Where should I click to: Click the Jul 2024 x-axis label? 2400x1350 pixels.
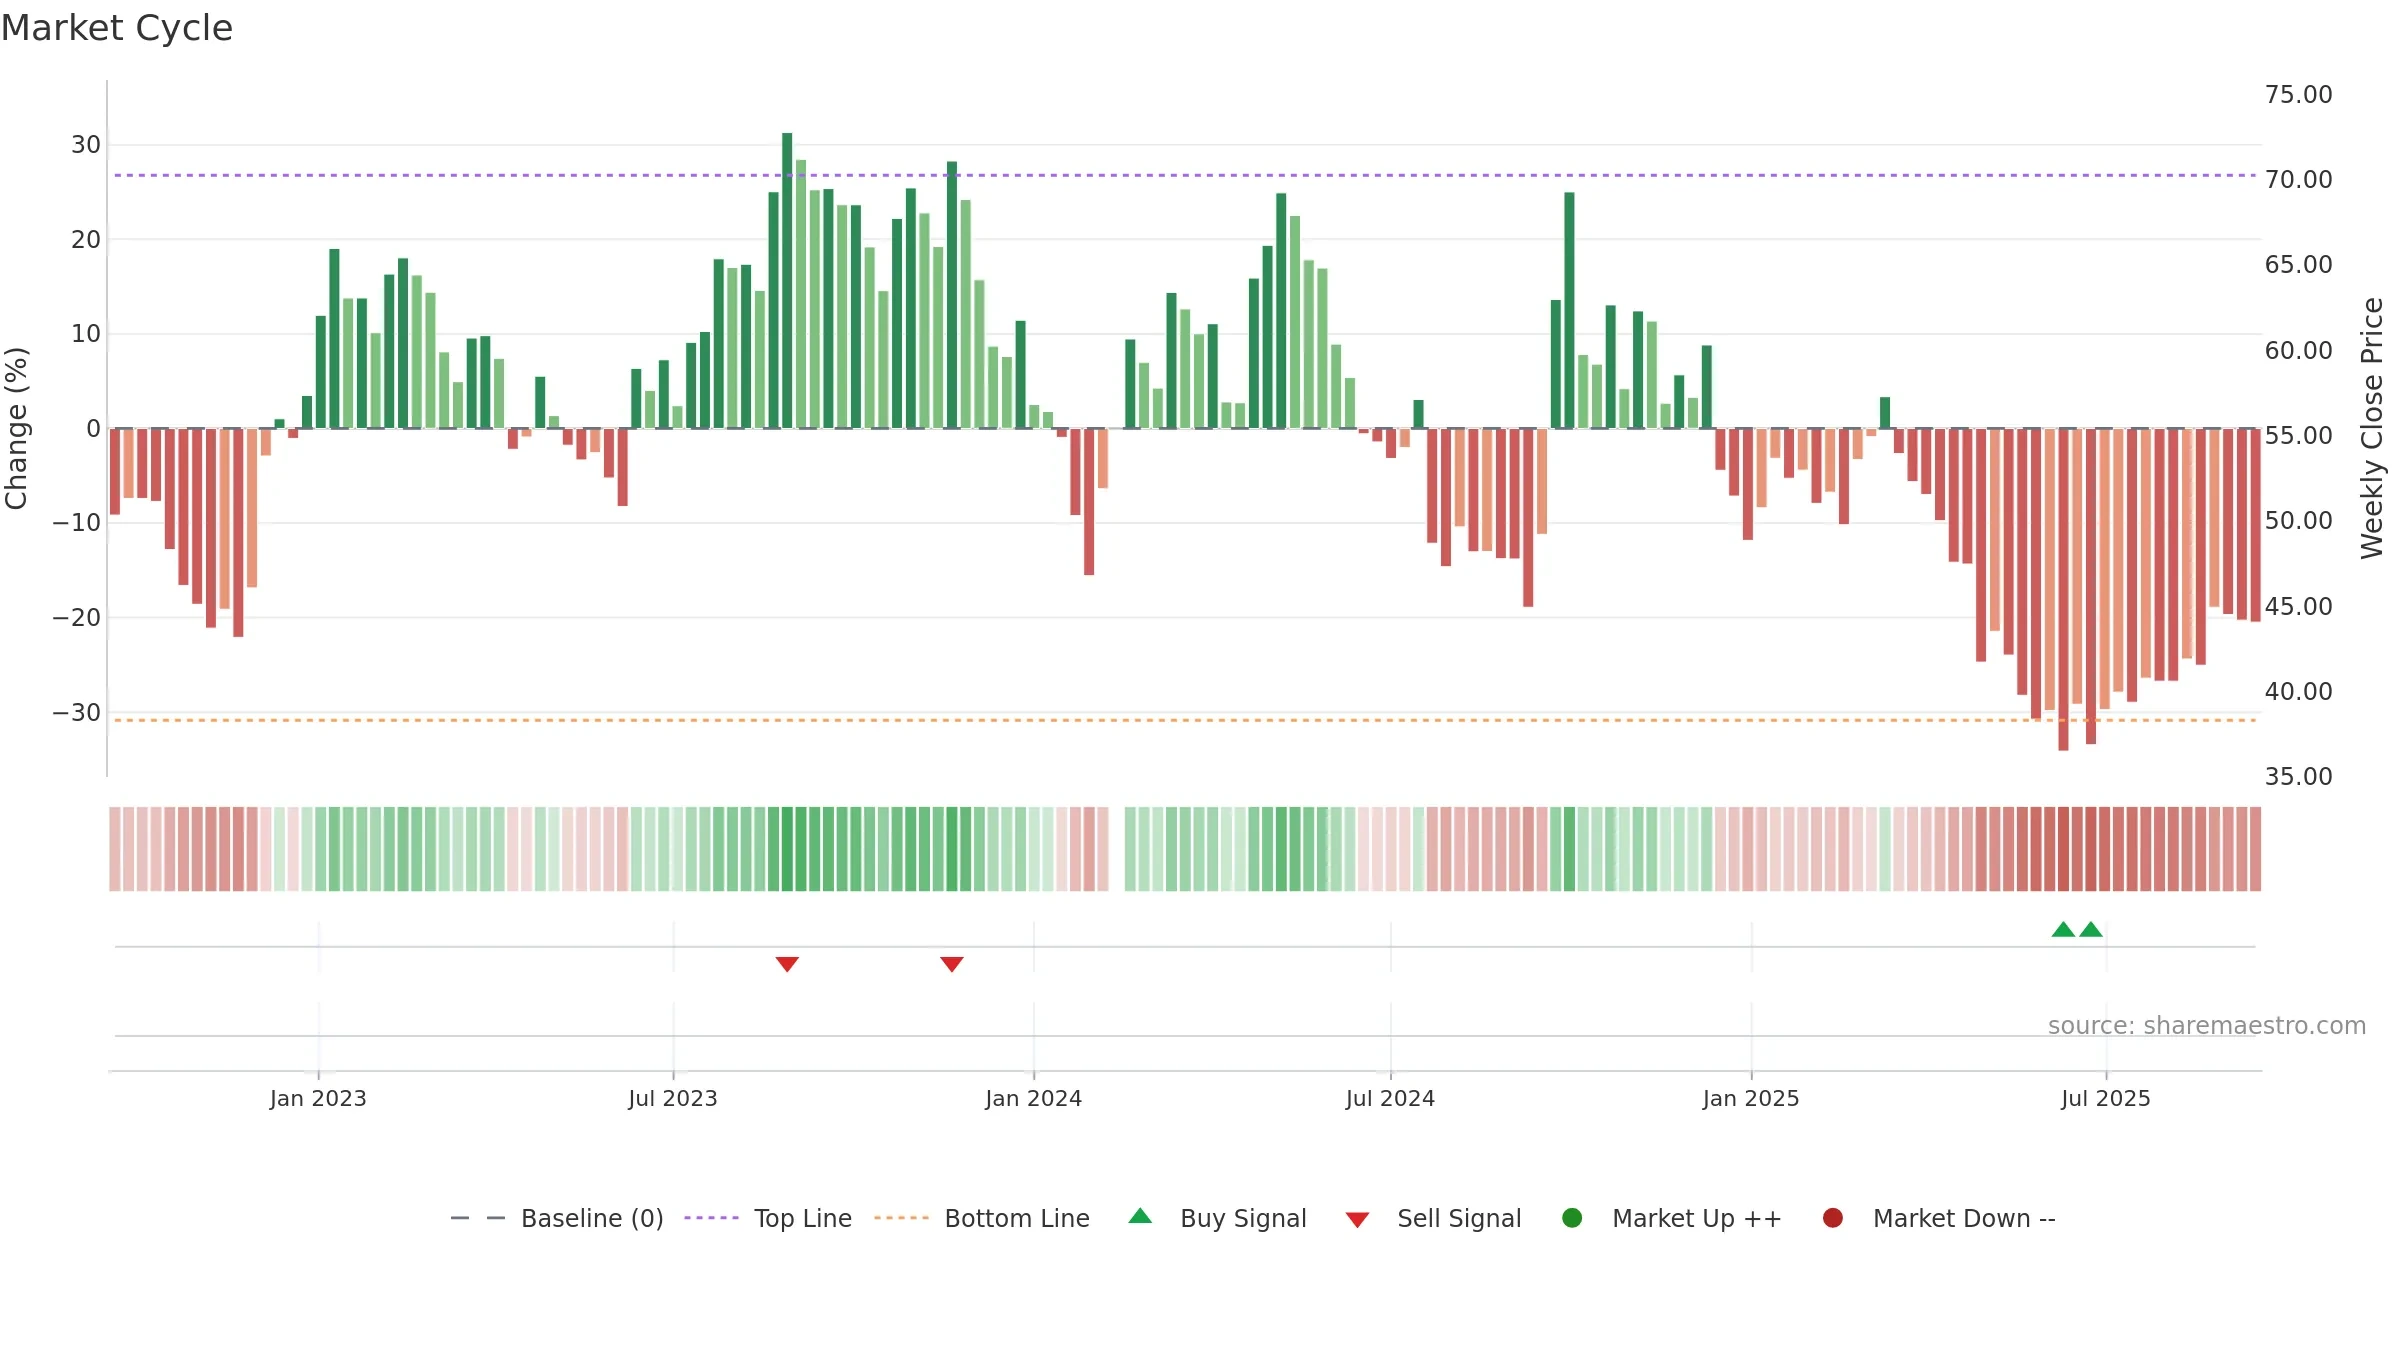coord(1391,1098)
